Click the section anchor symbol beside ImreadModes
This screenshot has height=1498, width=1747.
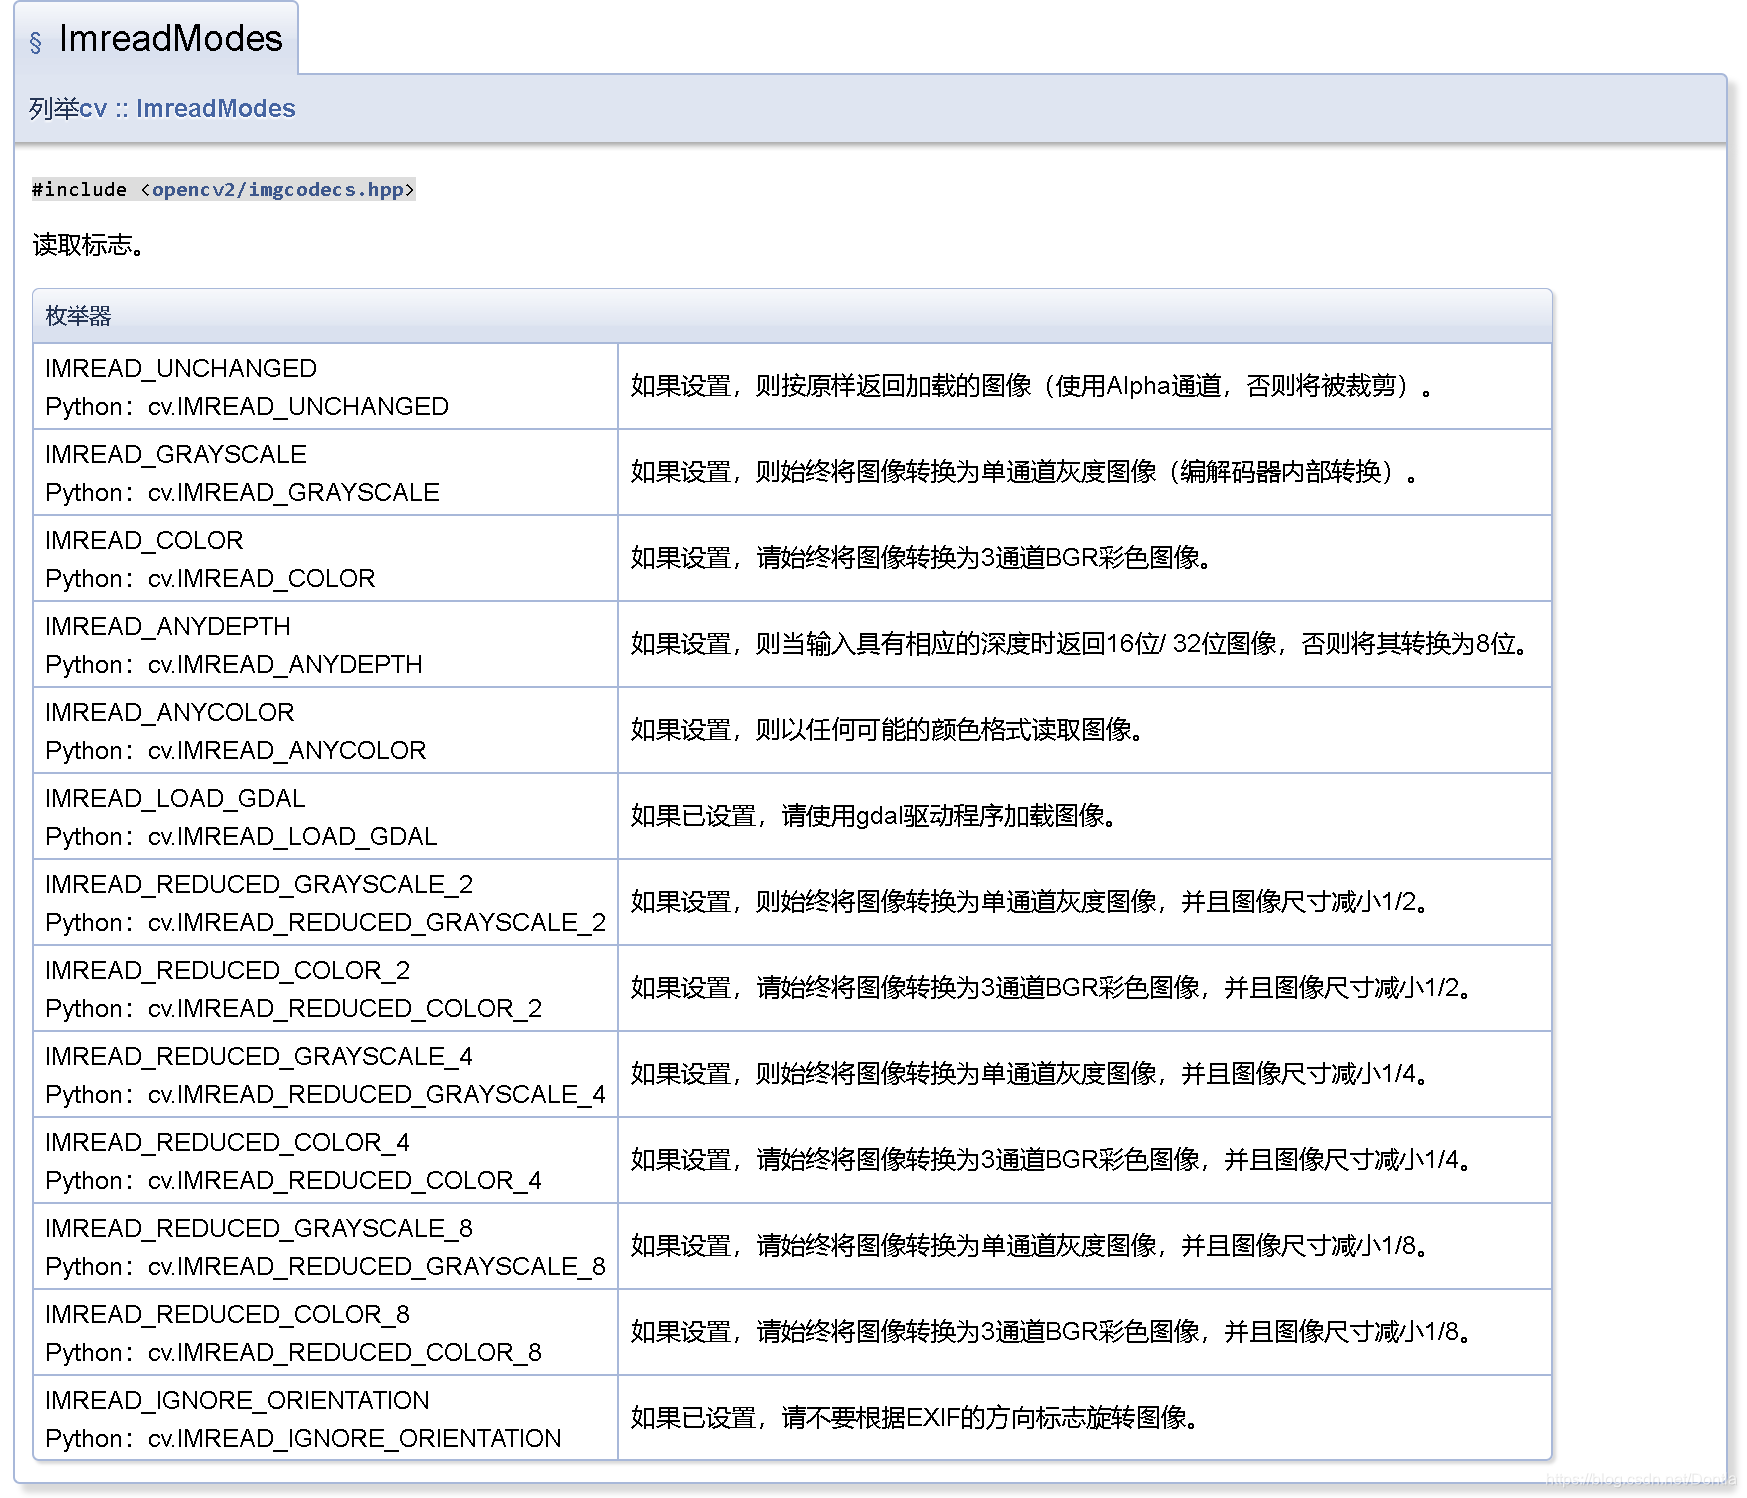click(36, 42)
